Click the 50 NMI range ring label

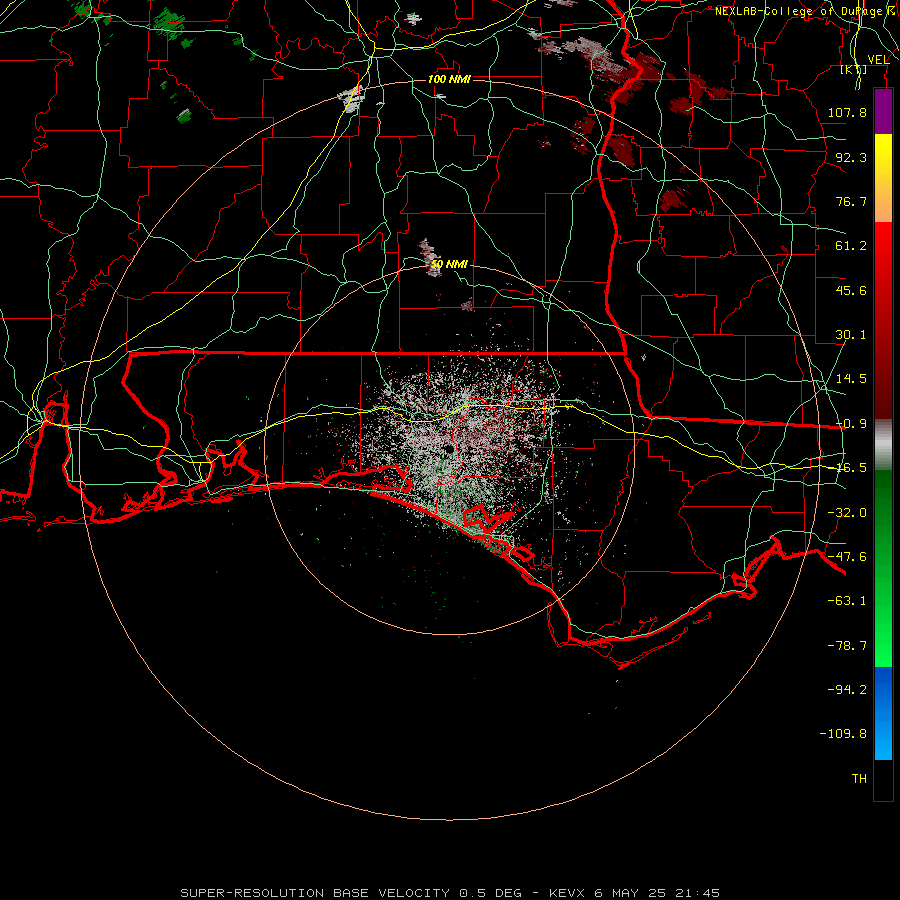449,264
